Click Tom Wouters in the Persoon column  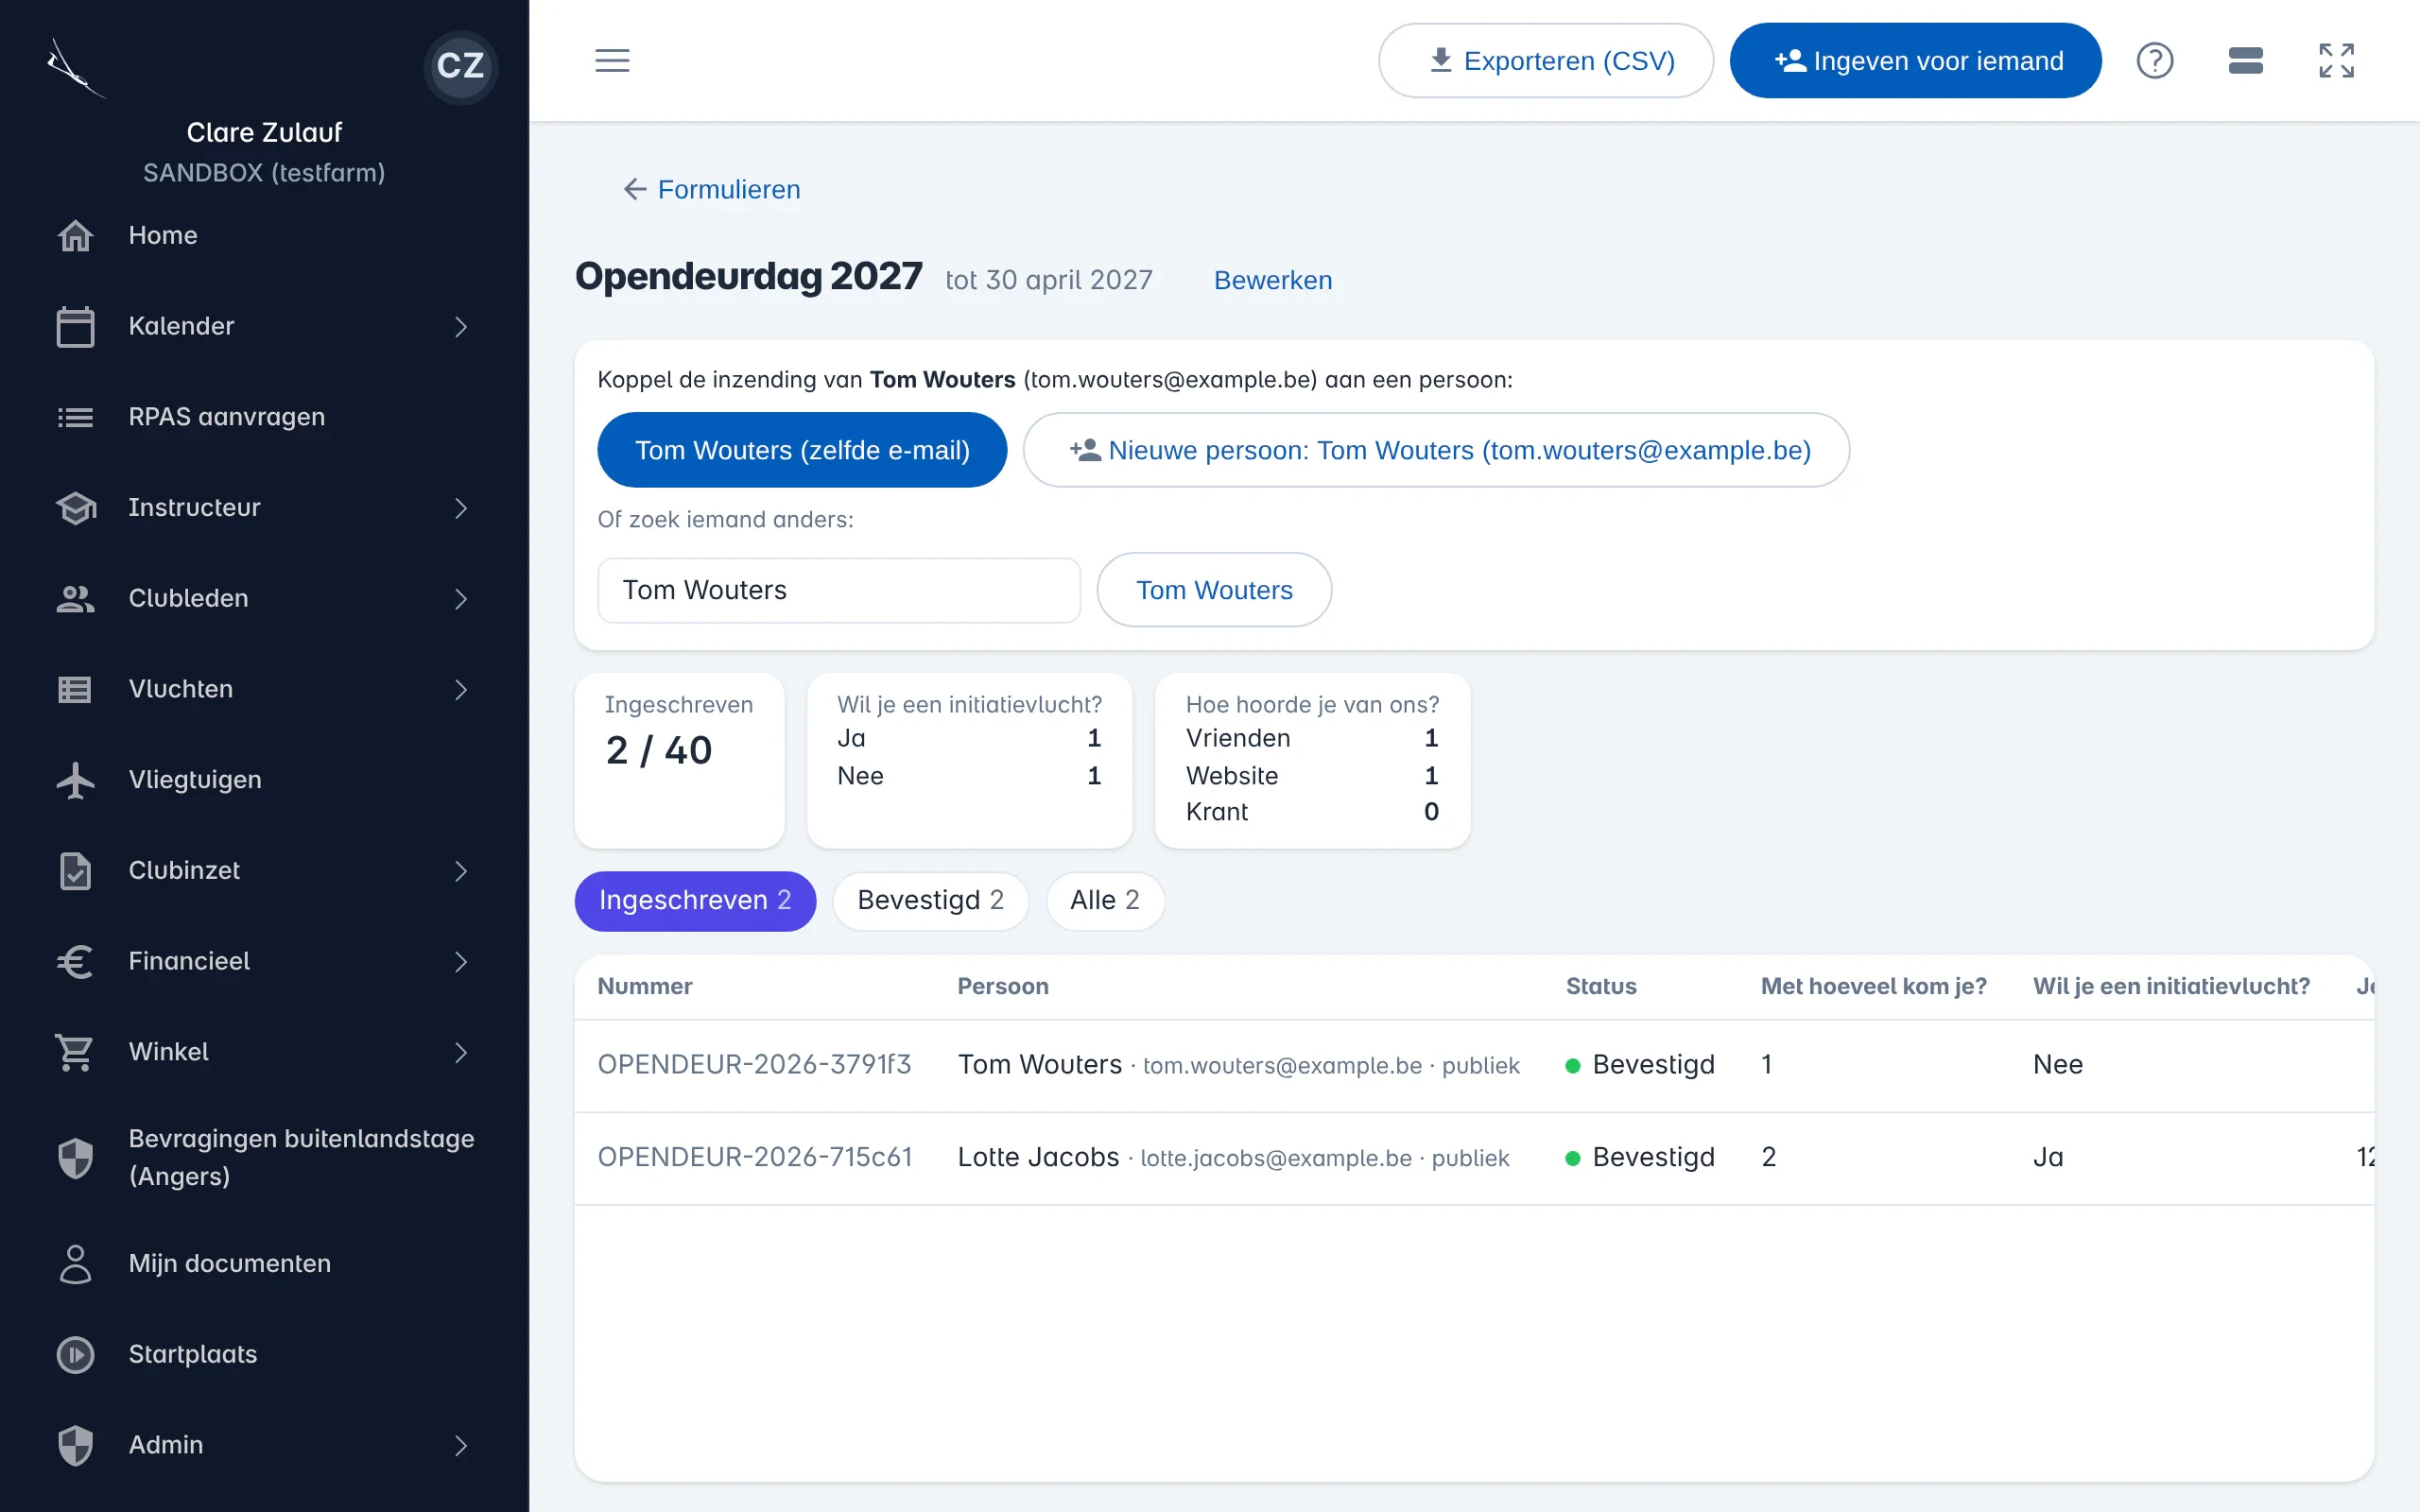coord(1039,1065)
